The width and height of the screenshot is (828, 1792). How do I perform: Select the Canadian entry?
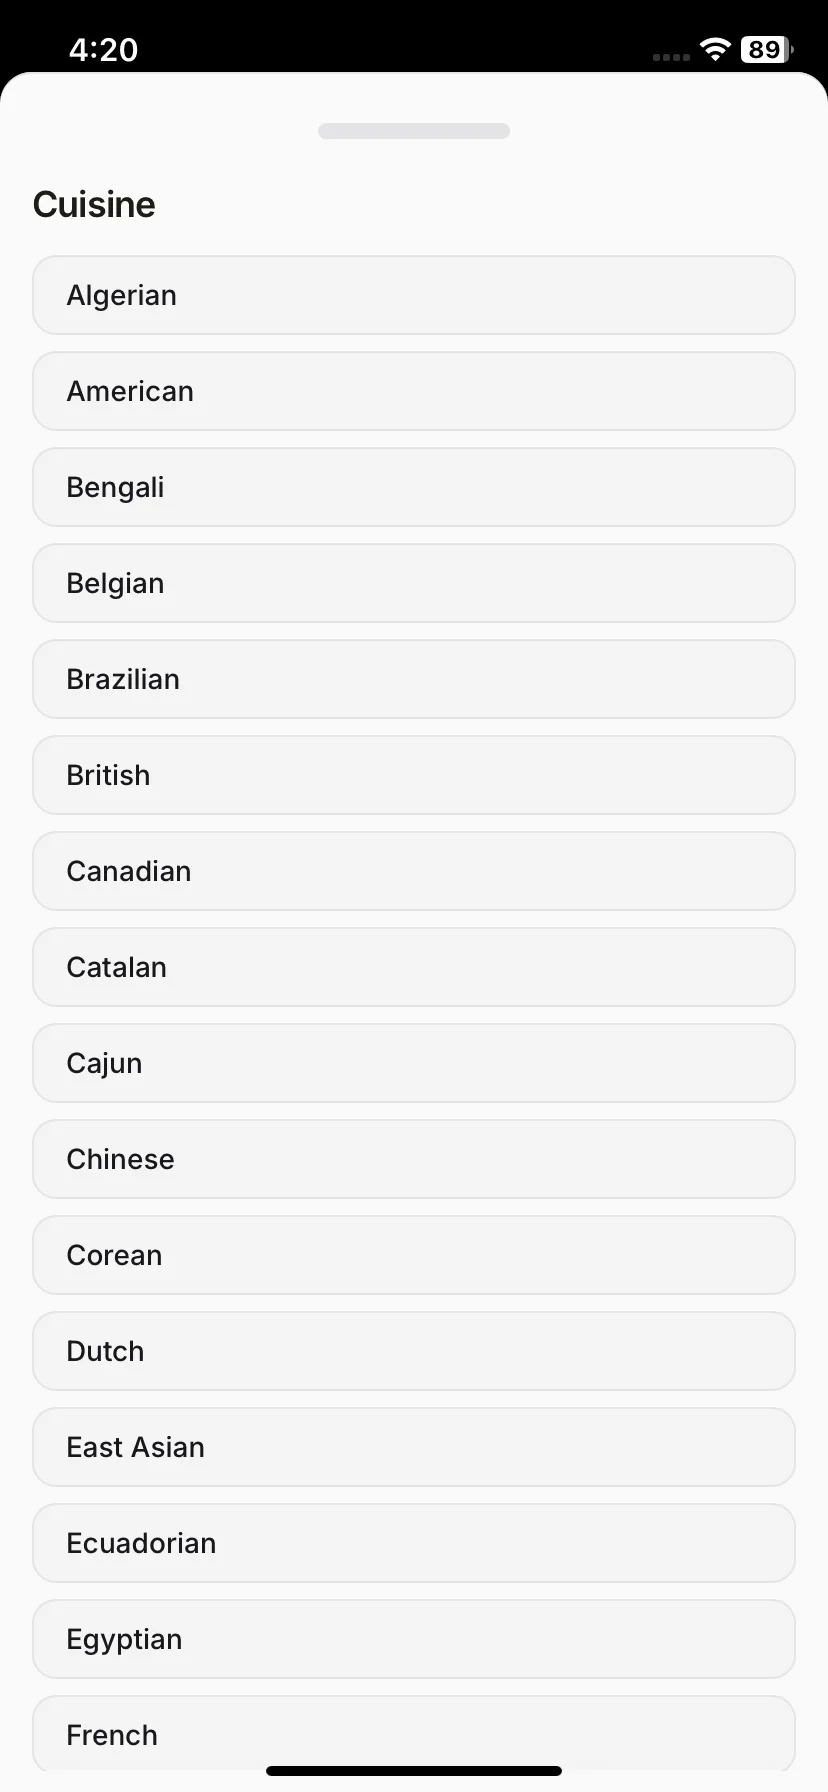coord(414,871)
